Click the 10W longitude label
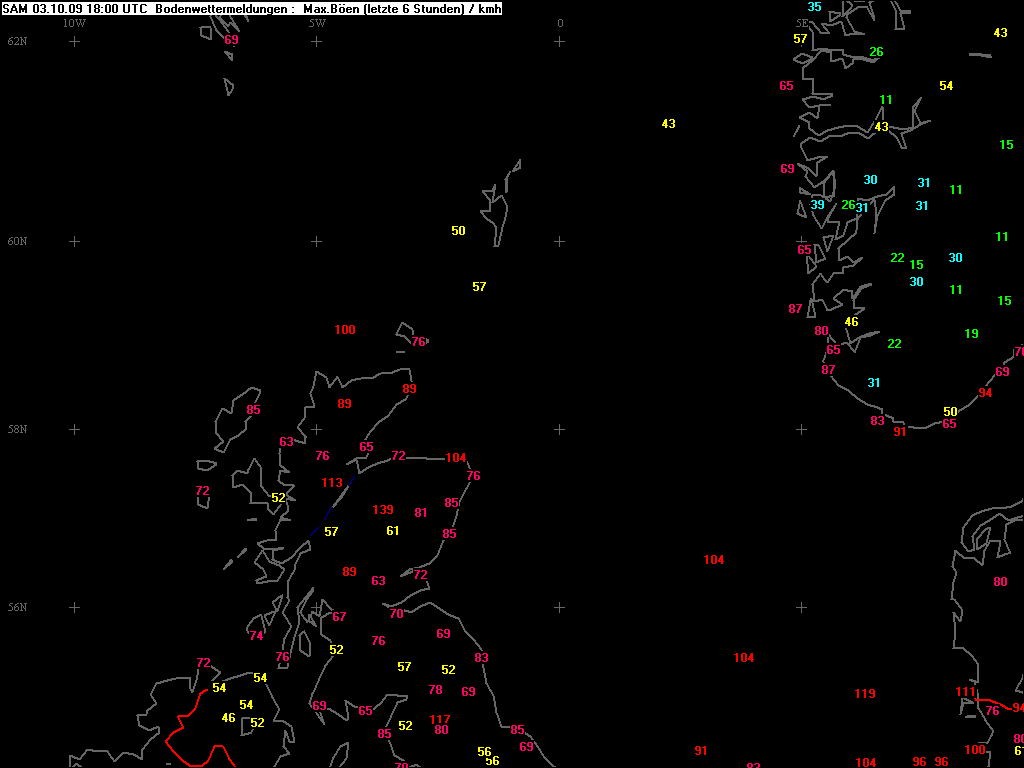Screen dimensions: 1024x768 74,23
